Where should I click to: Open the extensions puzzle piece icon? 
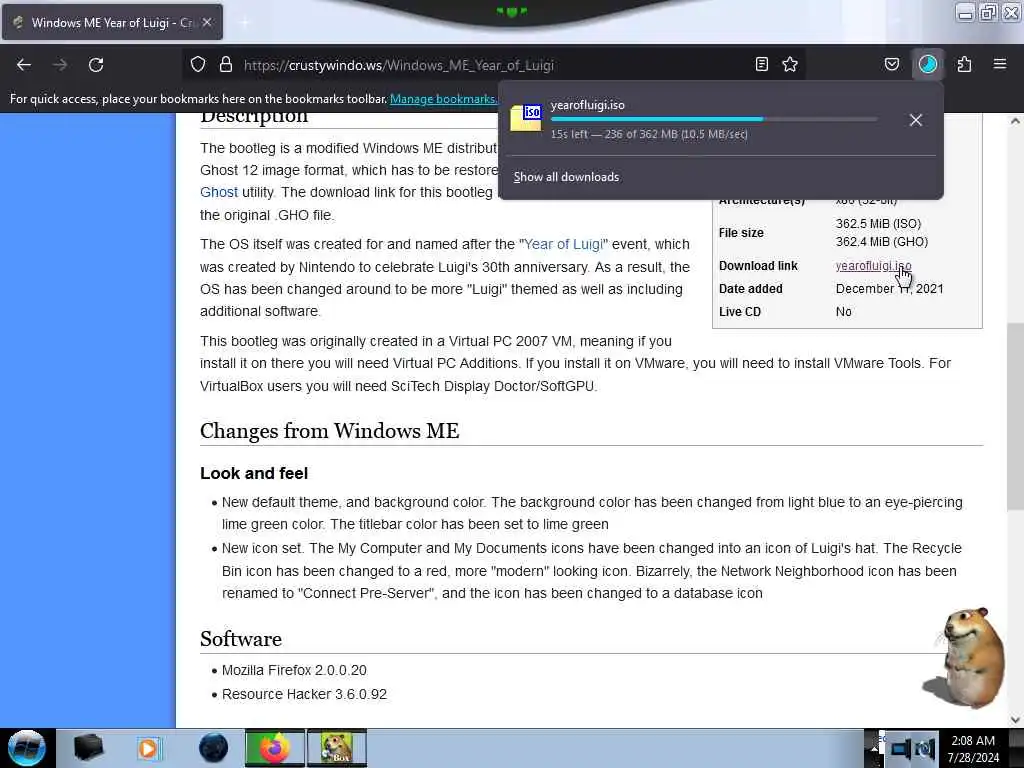point(965,65)
